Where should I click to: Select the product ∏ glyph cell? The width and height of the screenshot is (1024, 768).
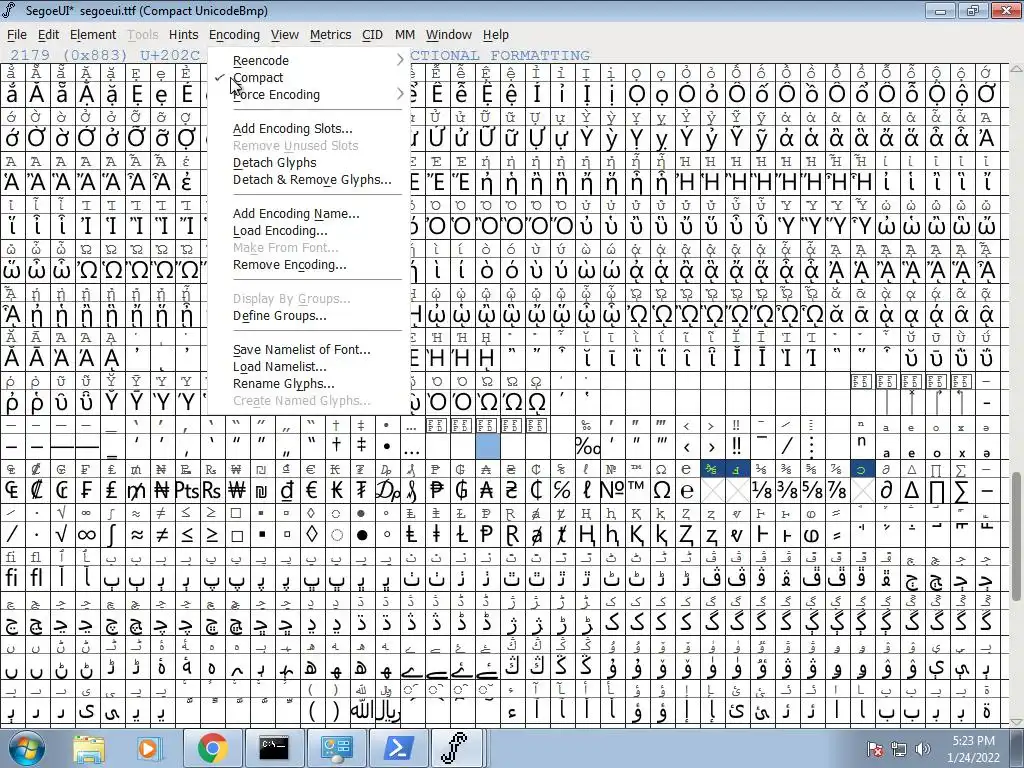[936, 490]
